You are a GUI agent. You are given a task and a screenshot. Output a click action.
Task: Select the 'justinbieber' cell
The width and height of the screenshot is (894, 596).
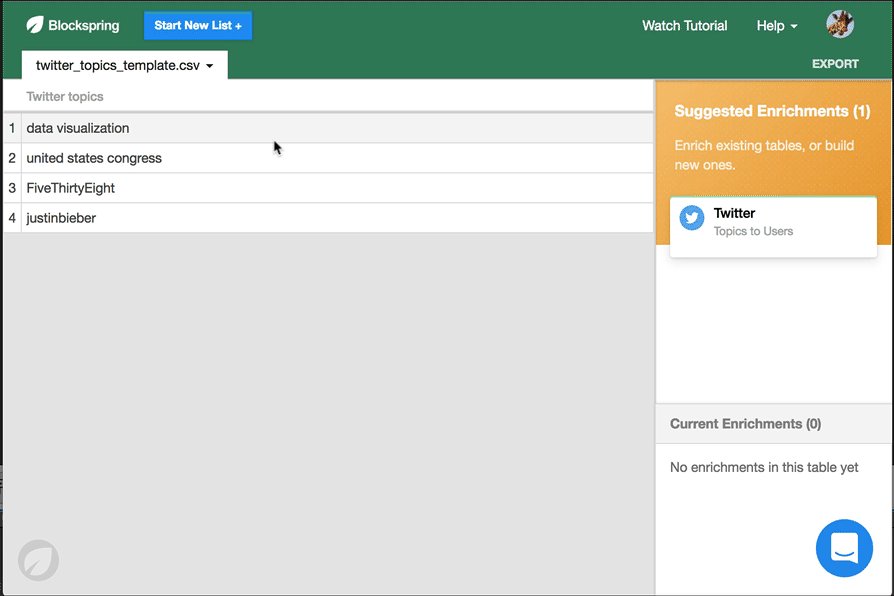[x=337, y=218]
